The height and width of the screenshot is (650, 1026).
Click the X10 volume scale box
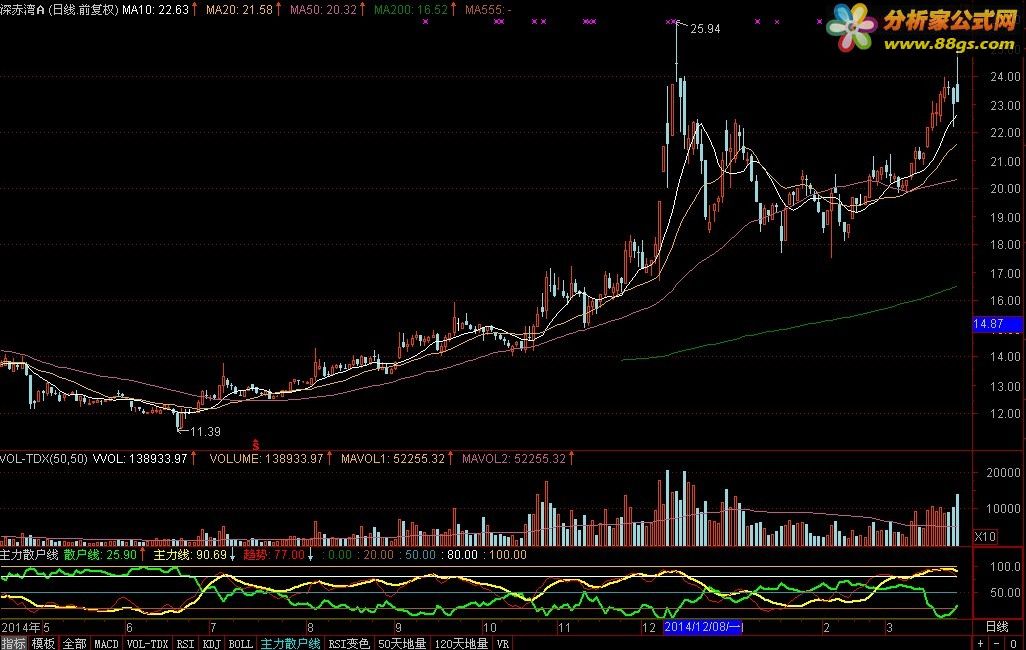(985, 537)
